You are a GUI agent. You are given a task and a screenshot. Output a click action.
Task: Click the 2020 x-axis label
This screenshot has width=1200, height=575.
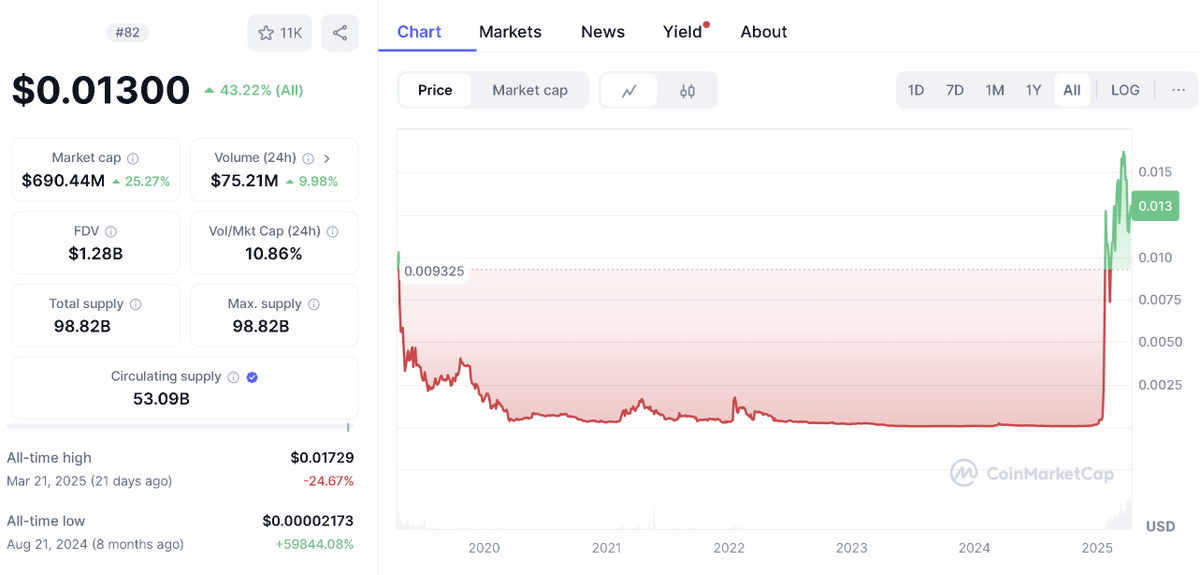[484, 548]
